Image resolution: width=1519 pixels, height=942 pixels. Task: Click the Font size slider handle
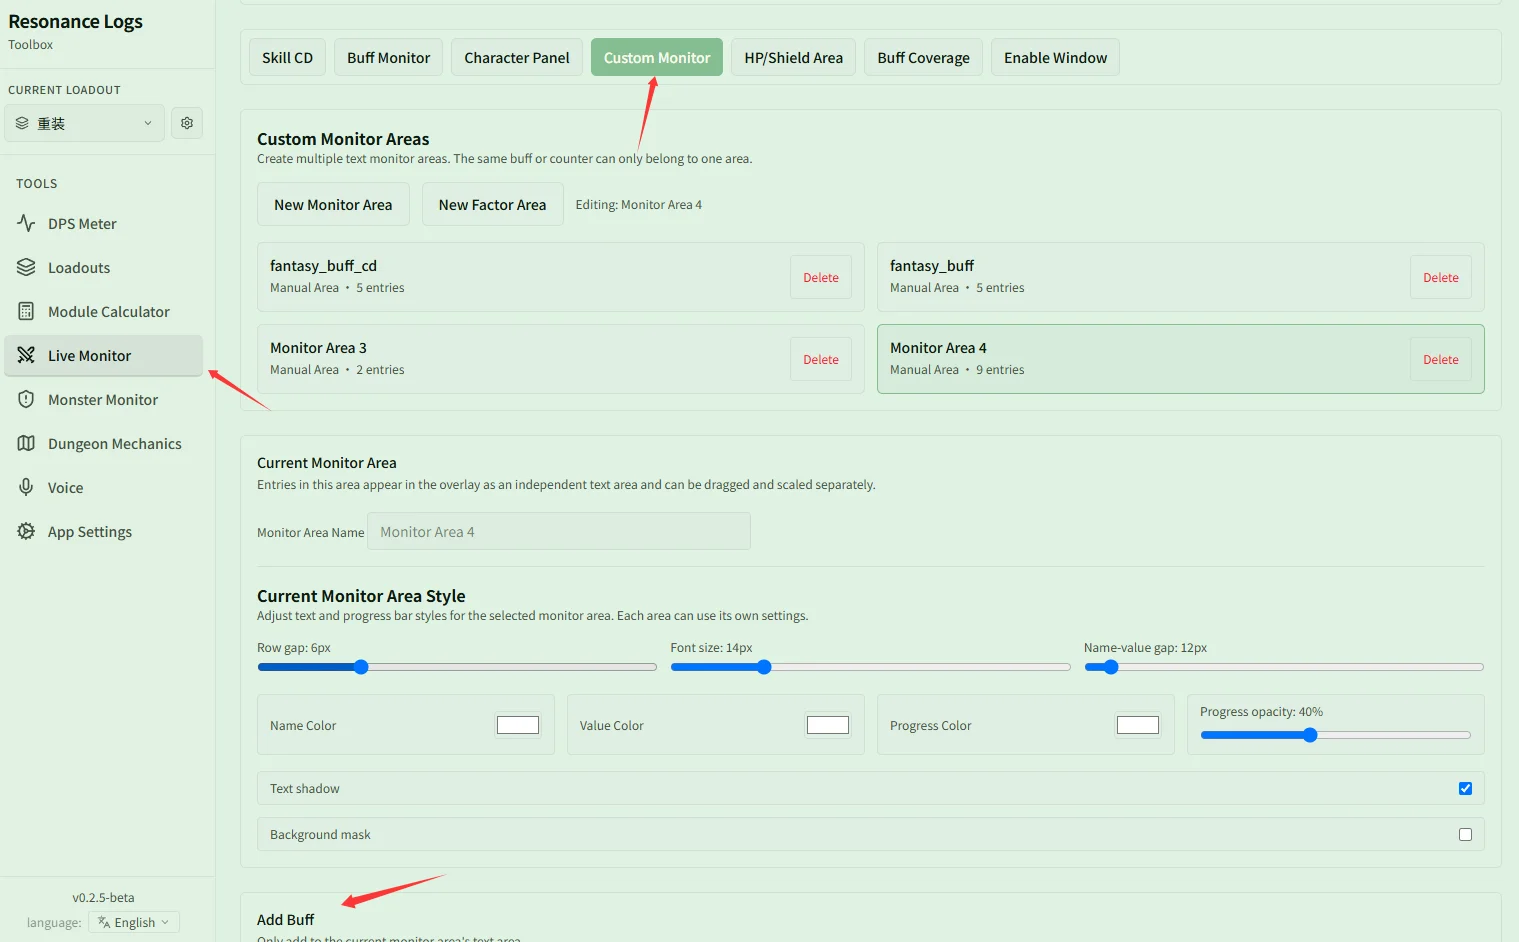tap(764, 667)
